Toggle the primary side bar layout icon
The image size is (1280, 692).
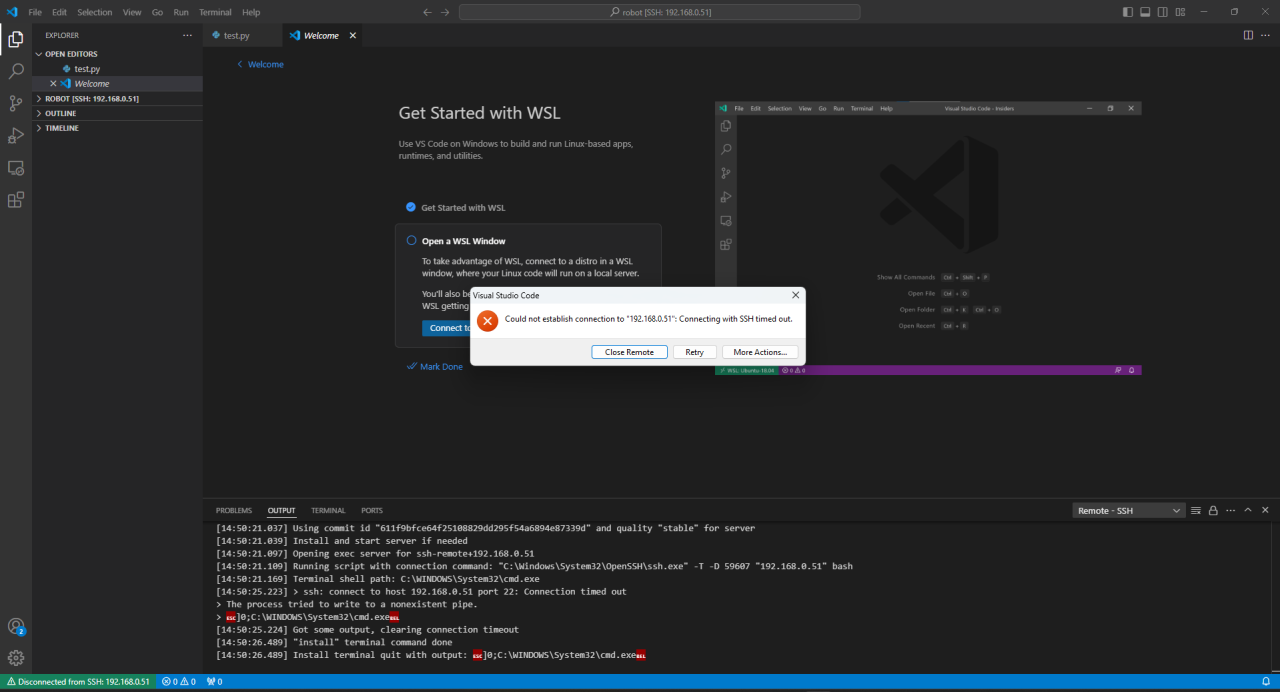(x=1128, y=12)
